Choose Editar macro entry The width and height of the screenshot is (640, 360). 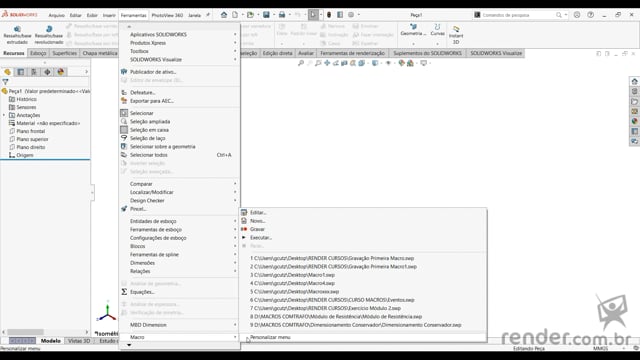(258, 213)
